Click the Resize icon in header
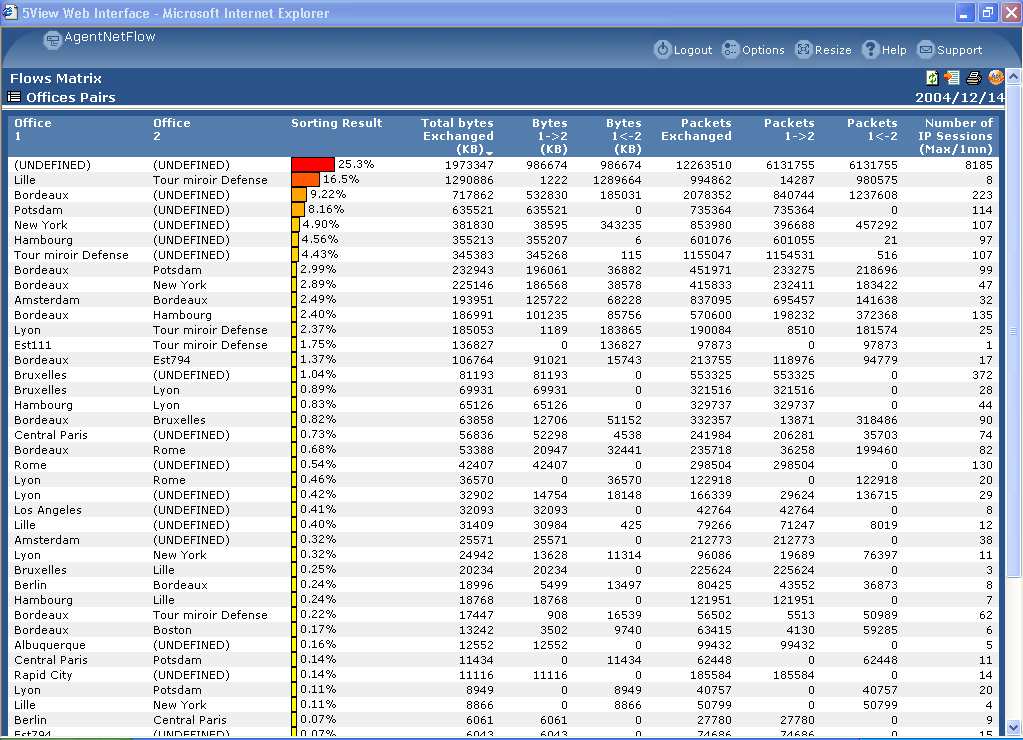1023x740 pixels. (x=803, y=50)
